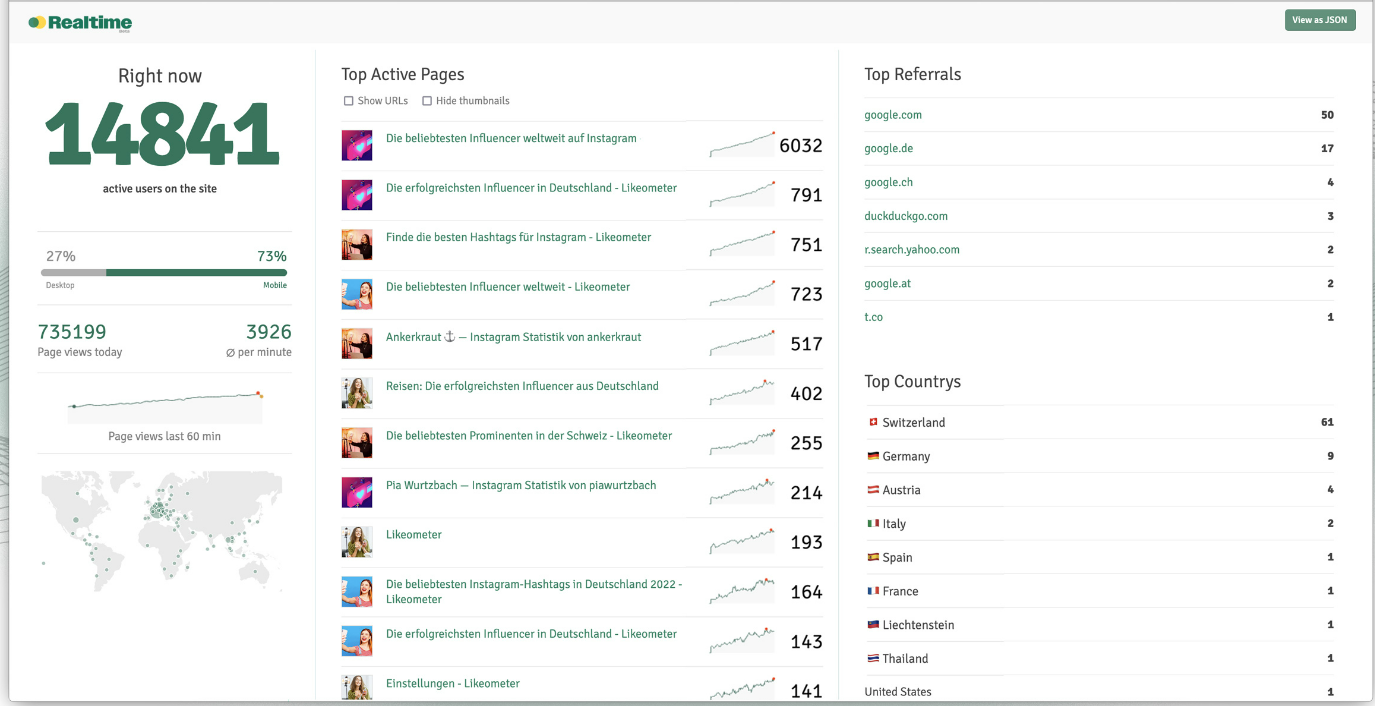1375x706 pixels.
Task: Click the desktop/mobile share progress bar
Action: tap(164, 272)
